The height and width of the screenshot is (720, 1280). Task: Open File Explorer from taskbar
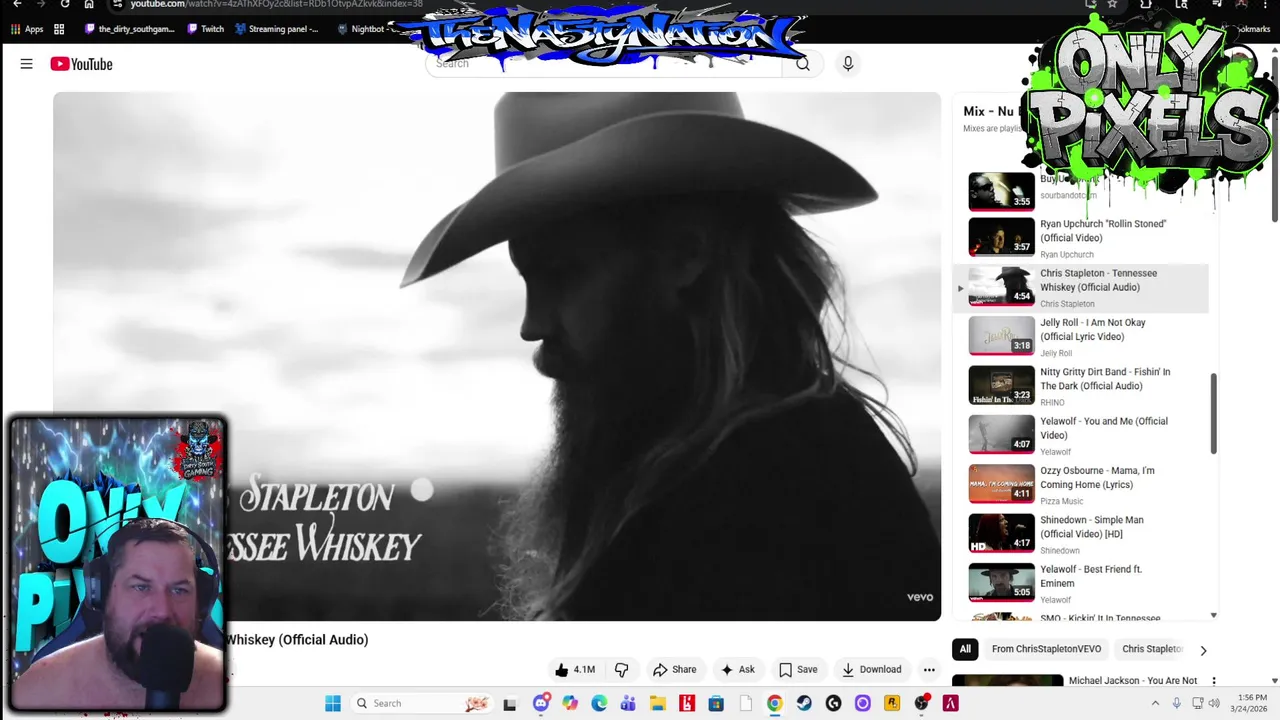(658, 703)
